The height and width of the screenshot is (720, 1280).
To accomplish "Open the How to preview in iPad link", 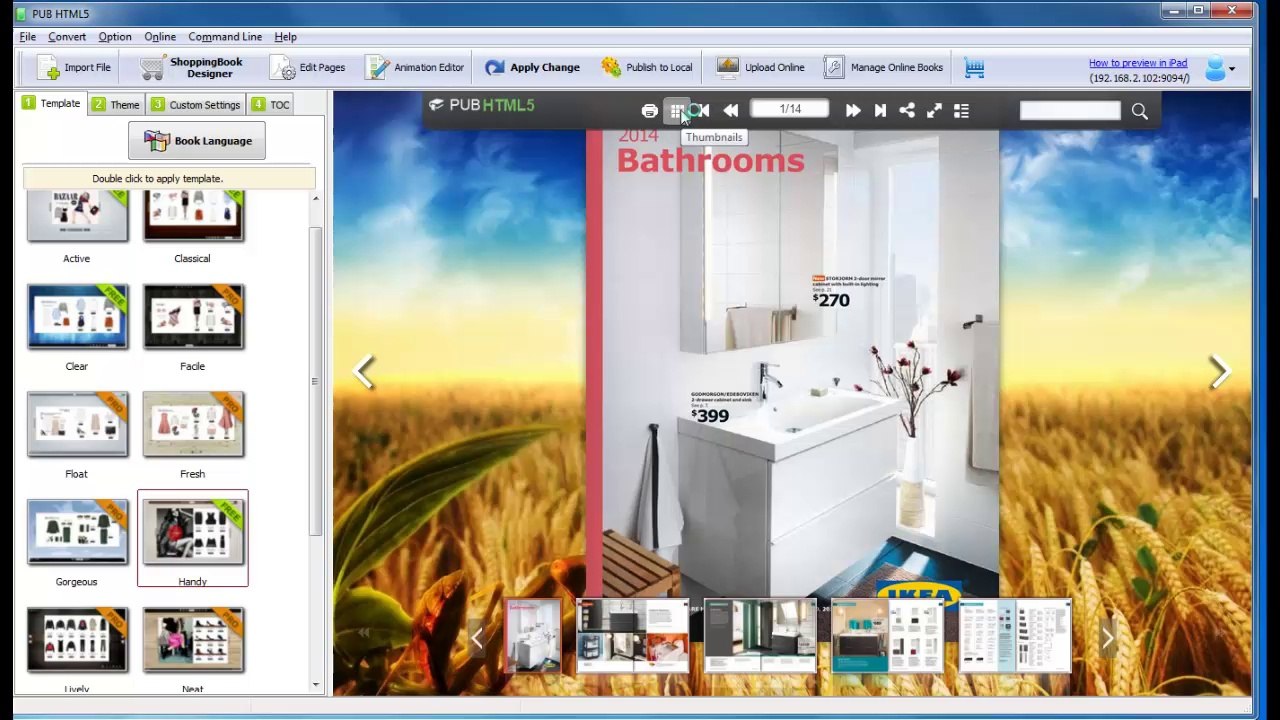I will [1138, 63].
